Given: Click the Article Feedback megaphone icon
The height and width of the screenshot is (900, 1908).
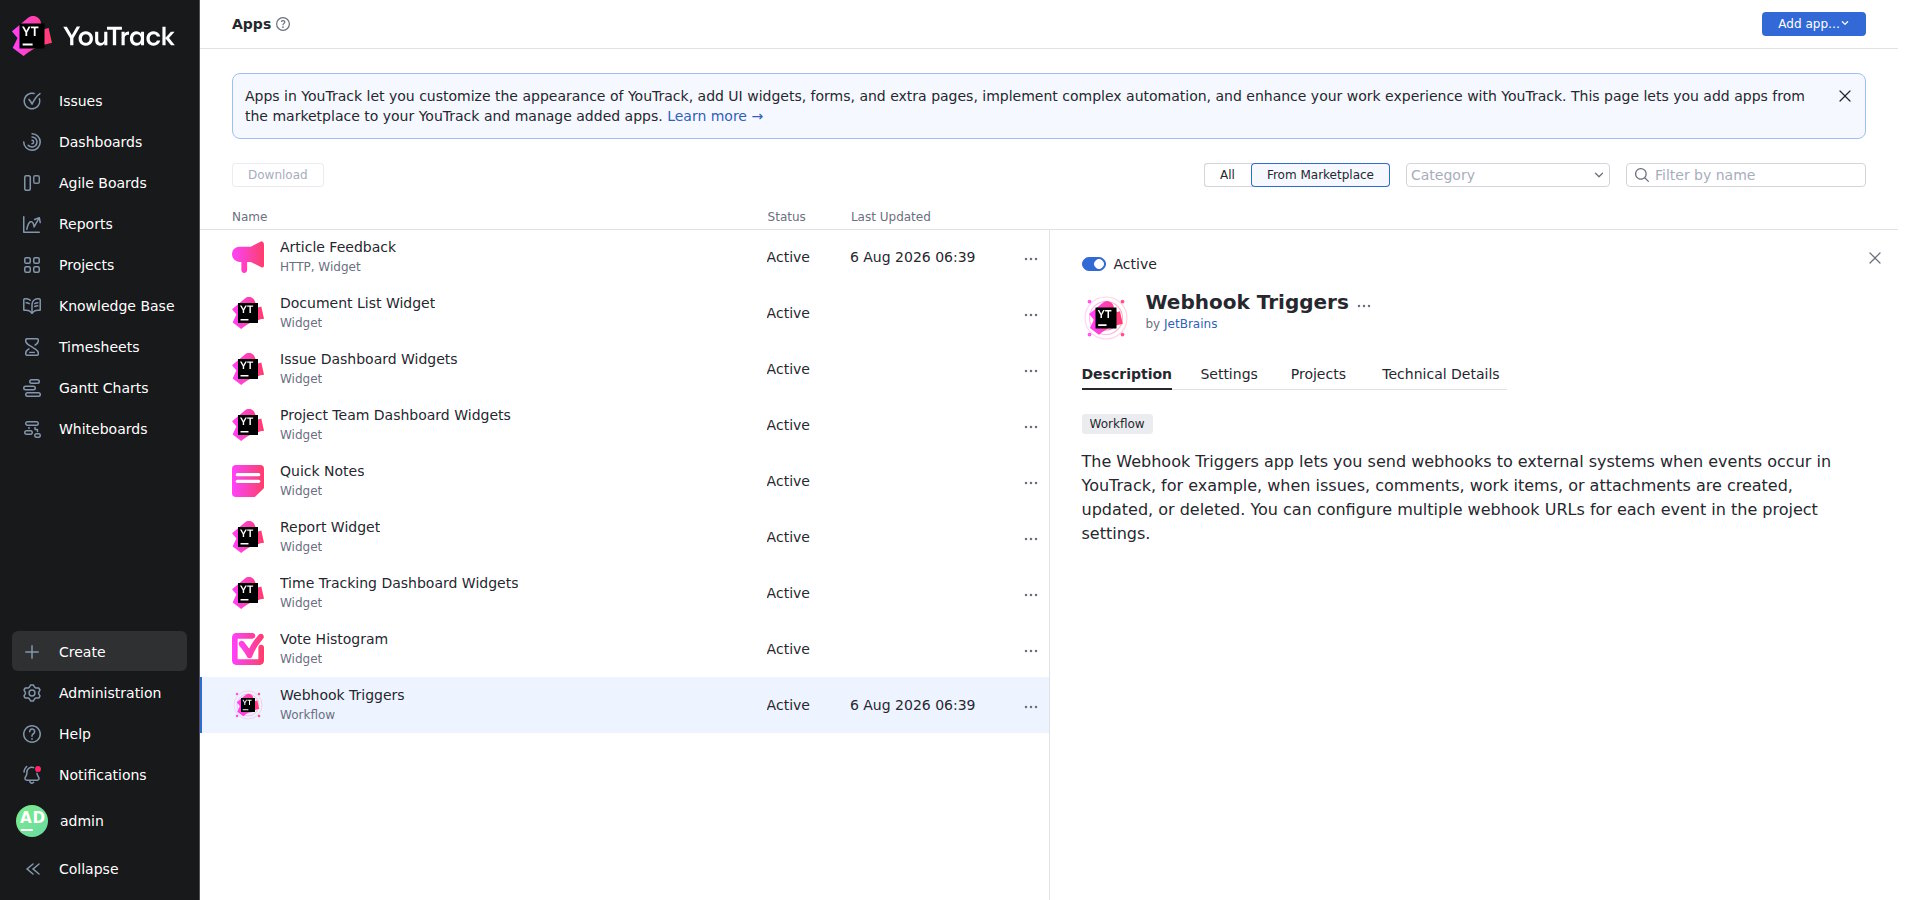Looking at the screenshot, I should [248, 257].
